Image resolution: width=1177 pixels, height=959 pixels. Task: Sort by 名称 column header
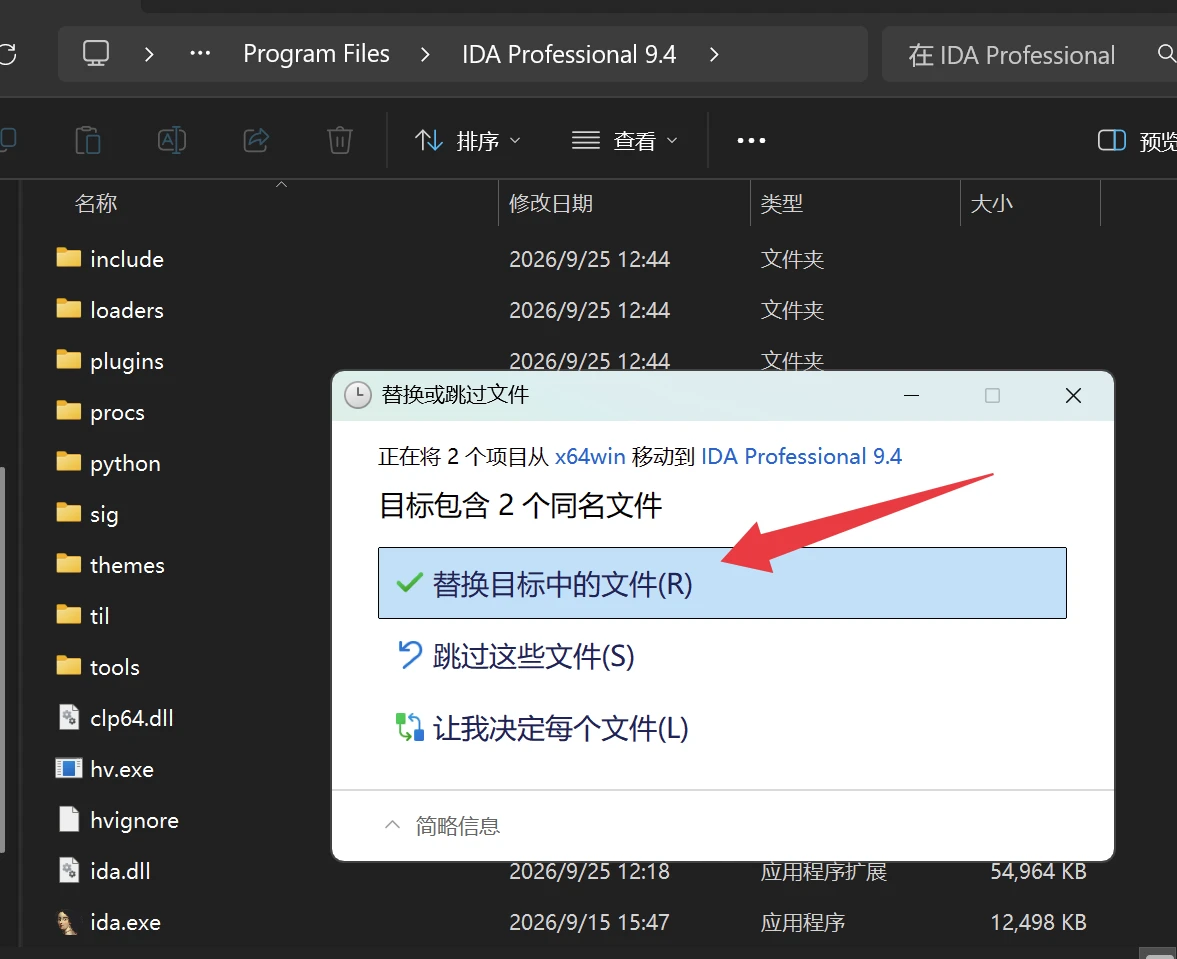click(95, 203)
